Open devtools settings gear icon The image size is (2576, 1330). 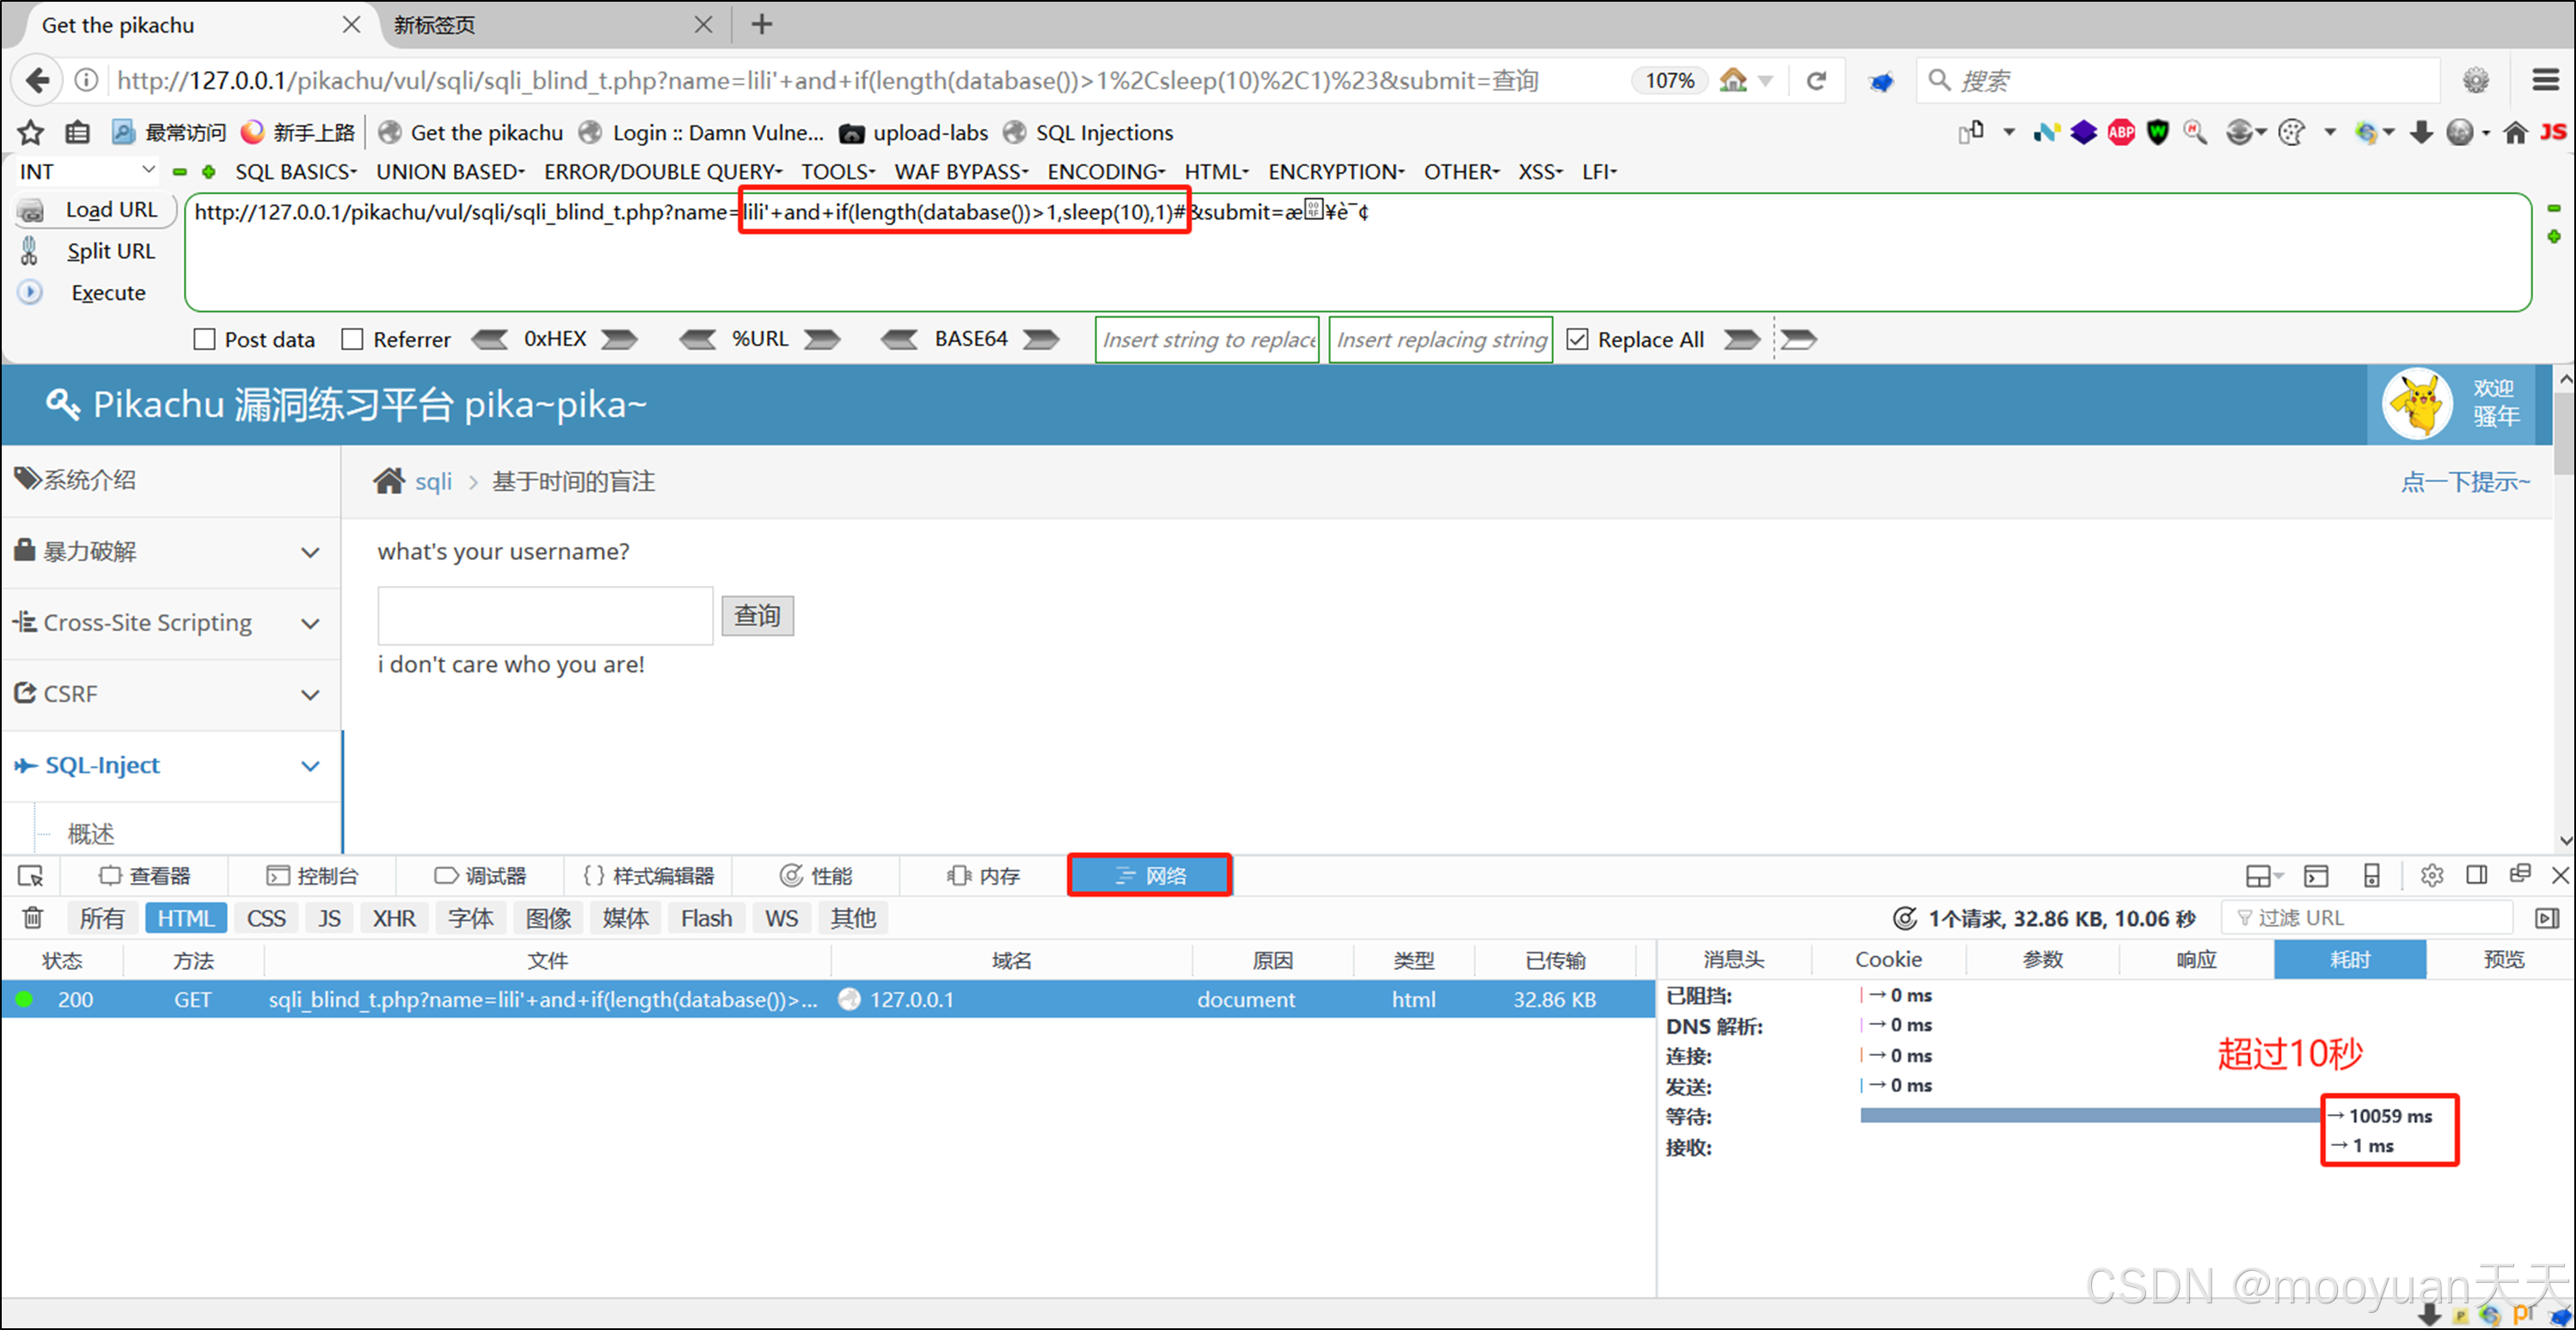point(2431,876)
